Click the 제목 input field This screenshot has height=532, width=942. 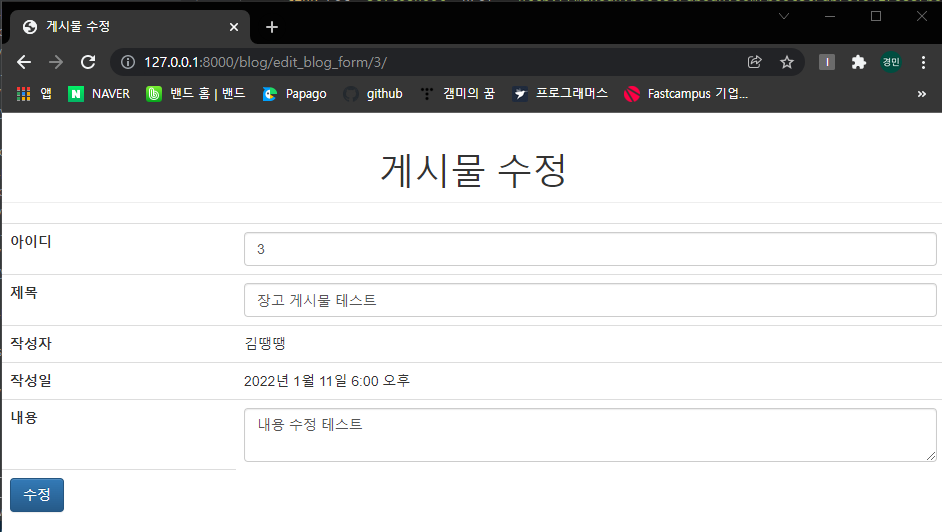[x=590, y=300]
